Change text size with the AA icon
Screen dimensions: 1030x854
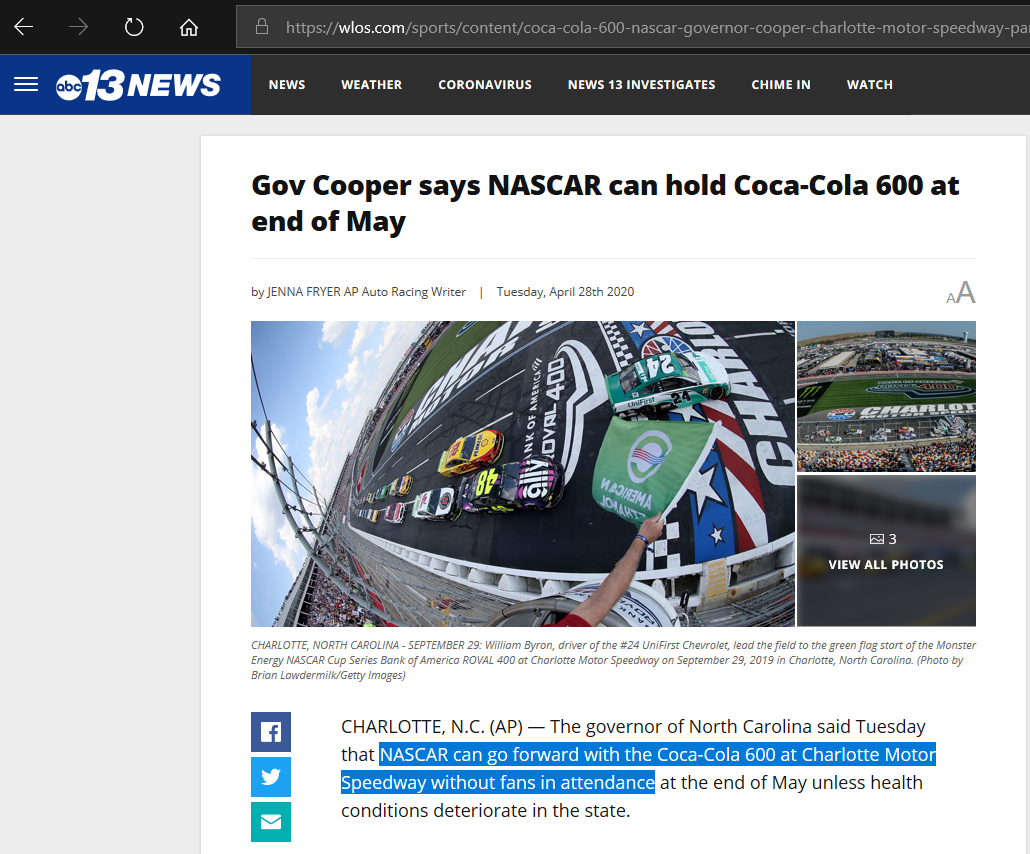click(961, 292)
